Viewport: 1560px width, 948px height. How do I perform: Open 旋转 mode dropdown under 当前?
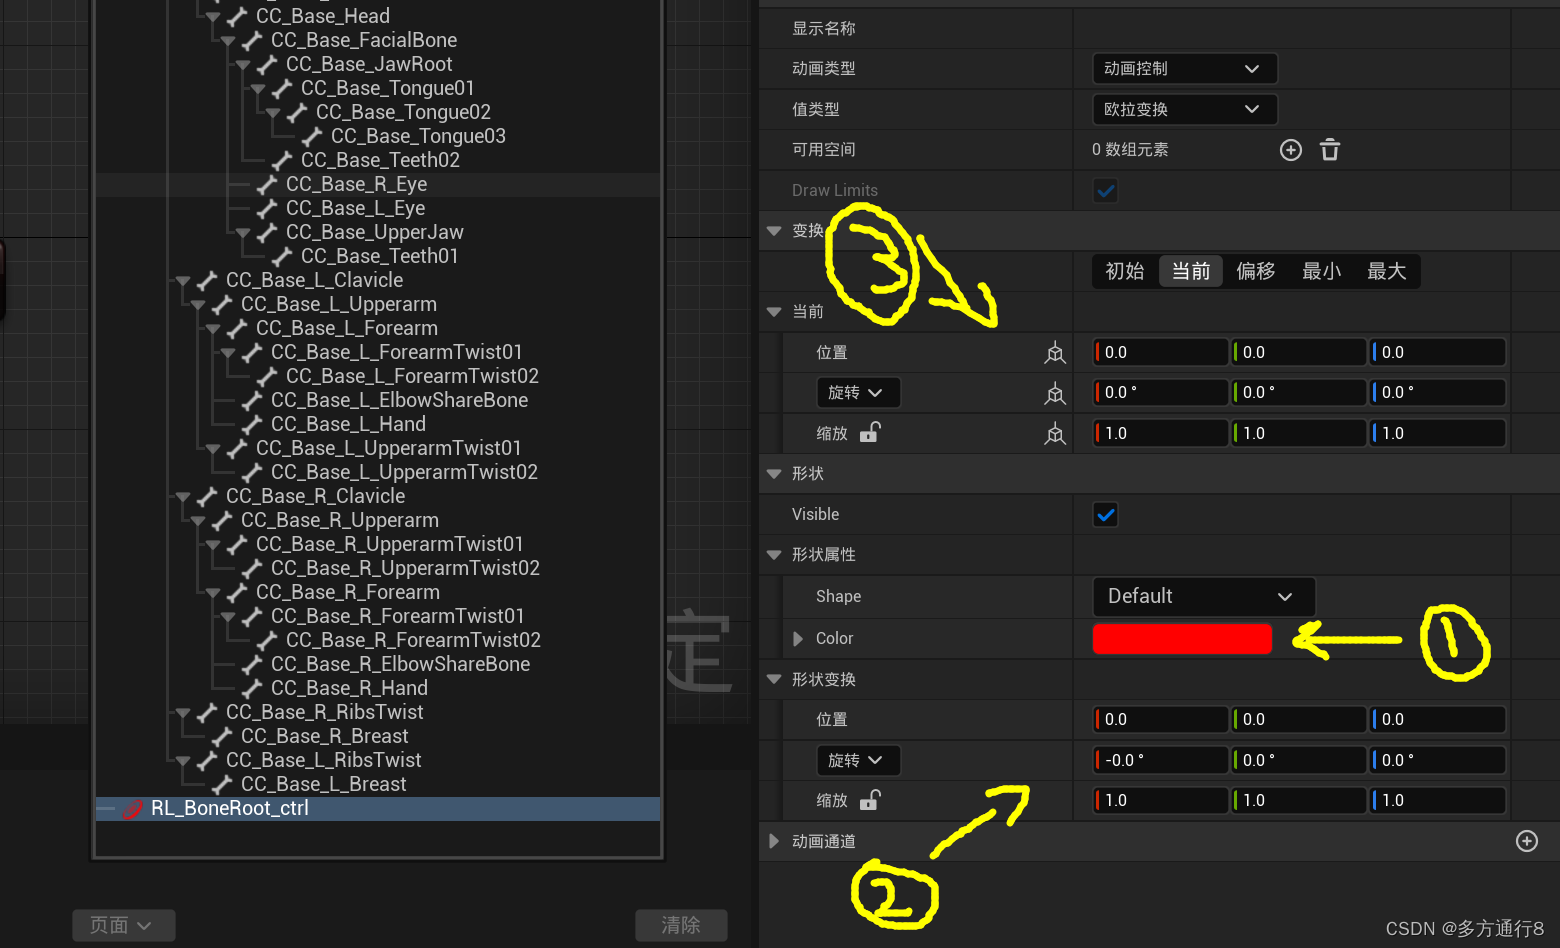pos(857,393)
